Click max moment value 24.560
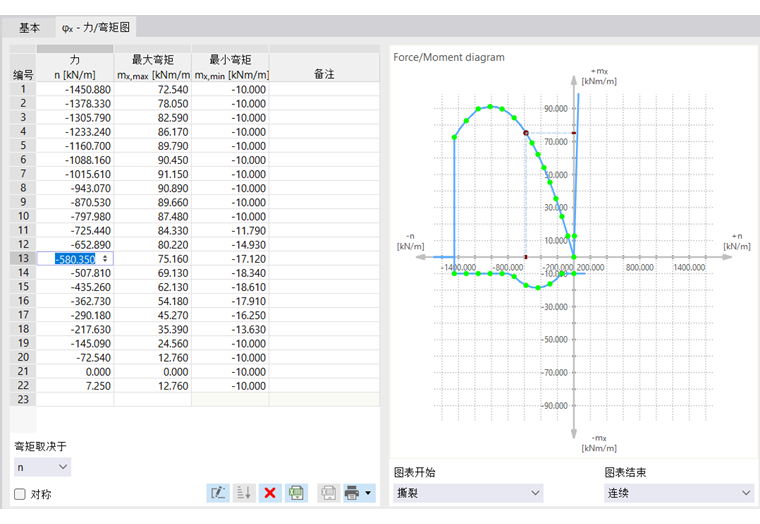760x524 pixels. (x=153, y=344)
